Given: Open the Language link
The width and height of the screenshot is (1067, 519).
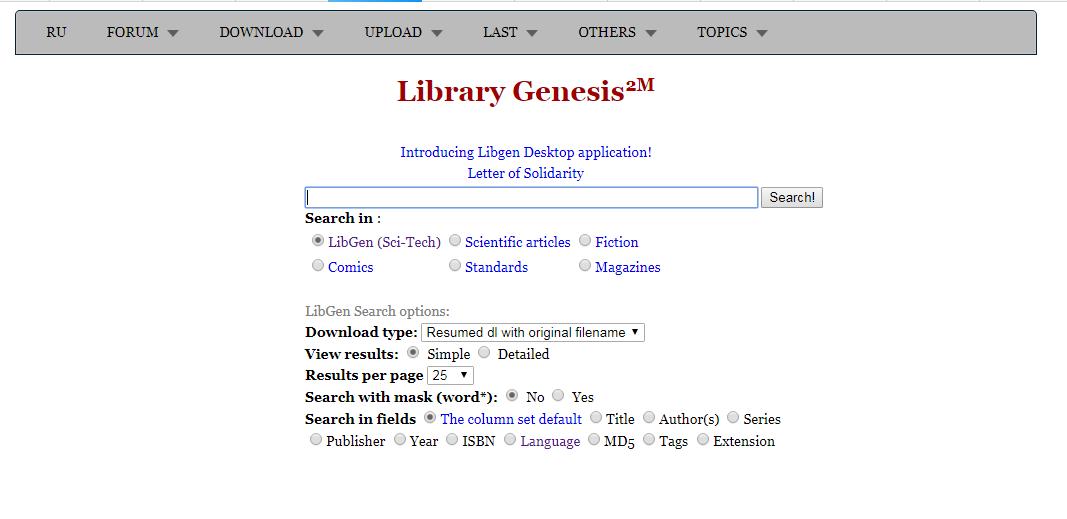Looking at the screenshot, I should [x=550, y=441].
